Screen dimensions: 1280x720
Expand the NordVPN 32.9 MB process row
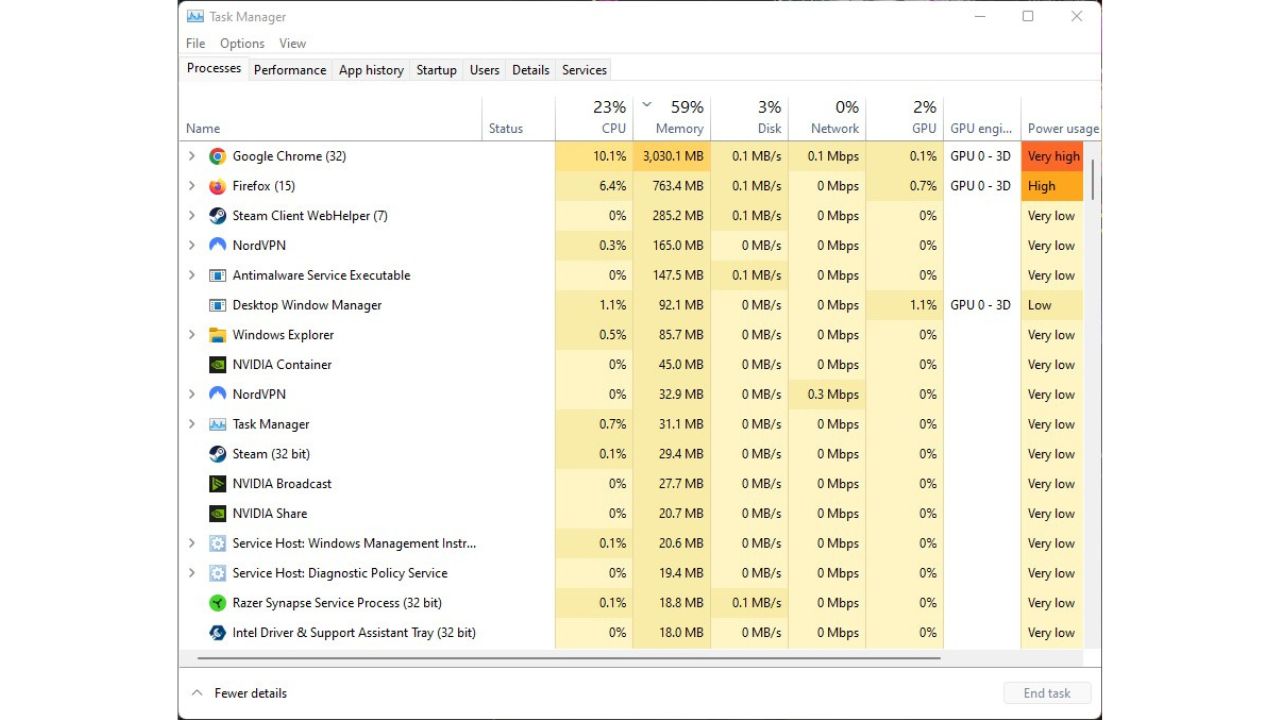click(192, 394)
